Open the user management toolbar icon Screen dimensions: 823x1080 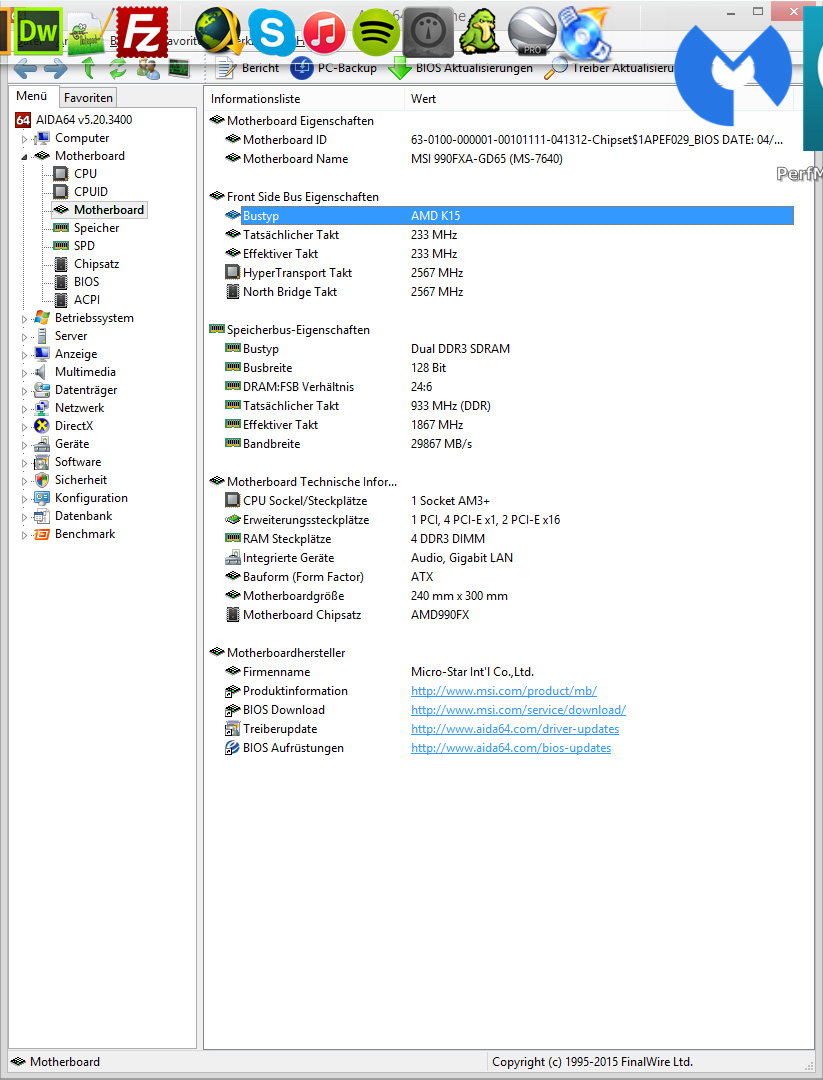point(148,68)
